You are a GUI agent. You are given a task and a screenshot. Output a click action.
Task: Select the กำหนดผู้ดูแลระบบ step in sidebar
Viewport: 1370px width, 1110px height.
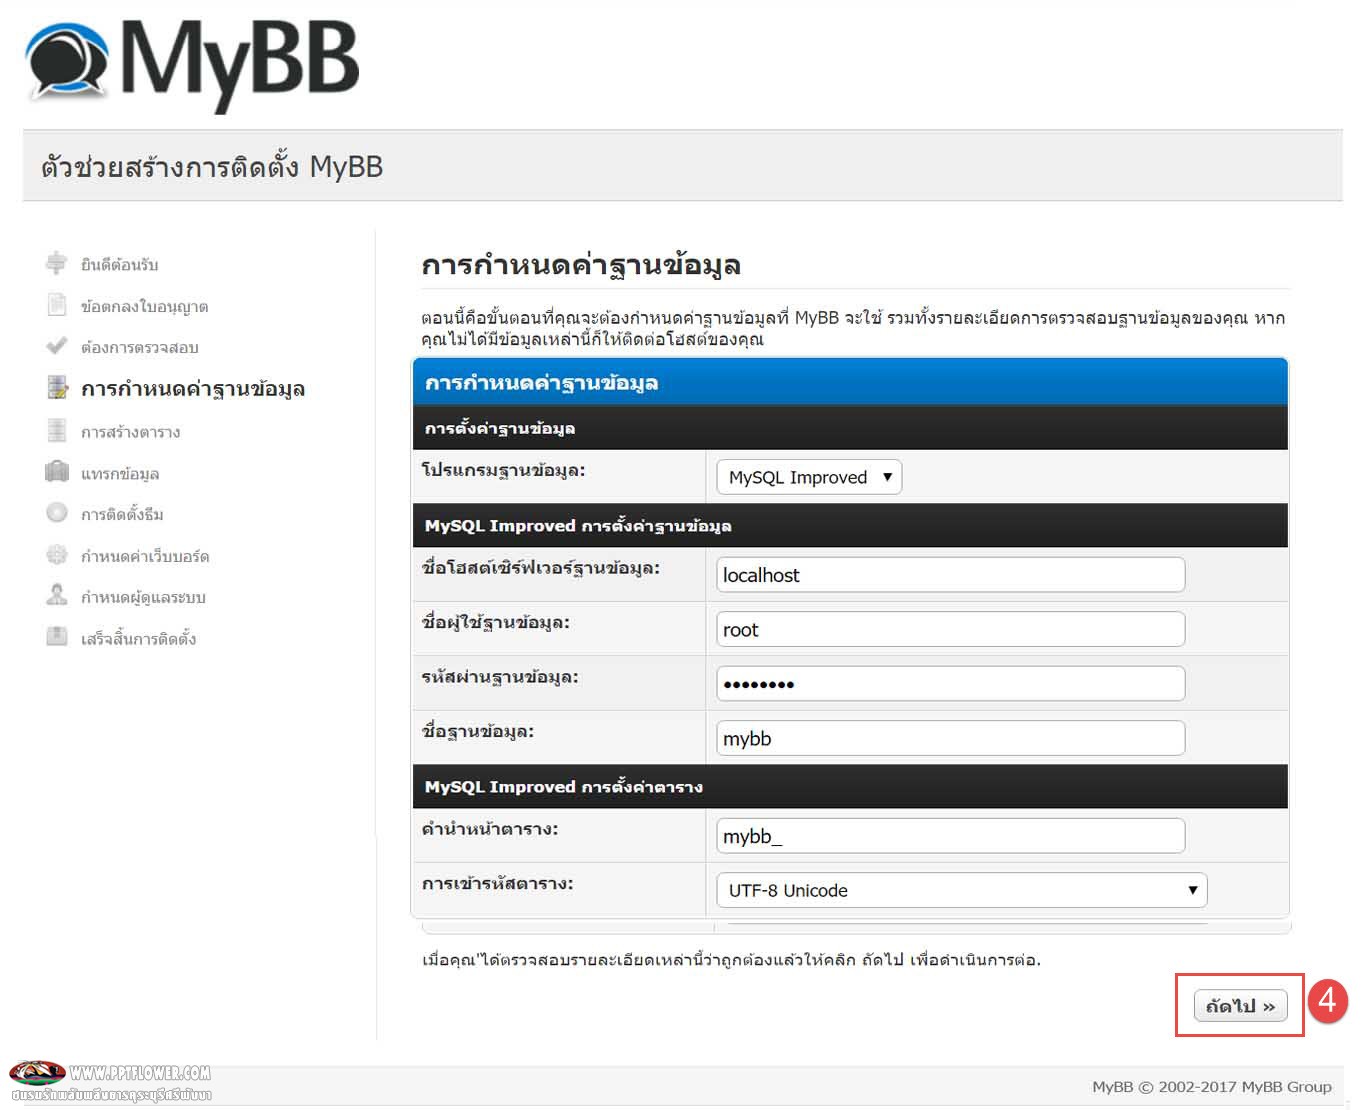click(x=143, y=597)
